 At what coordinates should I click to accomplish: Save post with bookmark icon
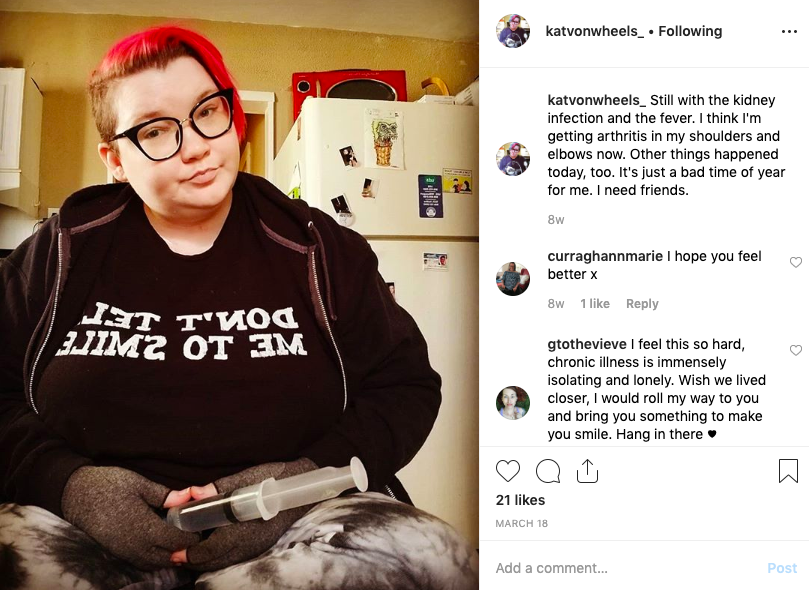coord(788,471)
